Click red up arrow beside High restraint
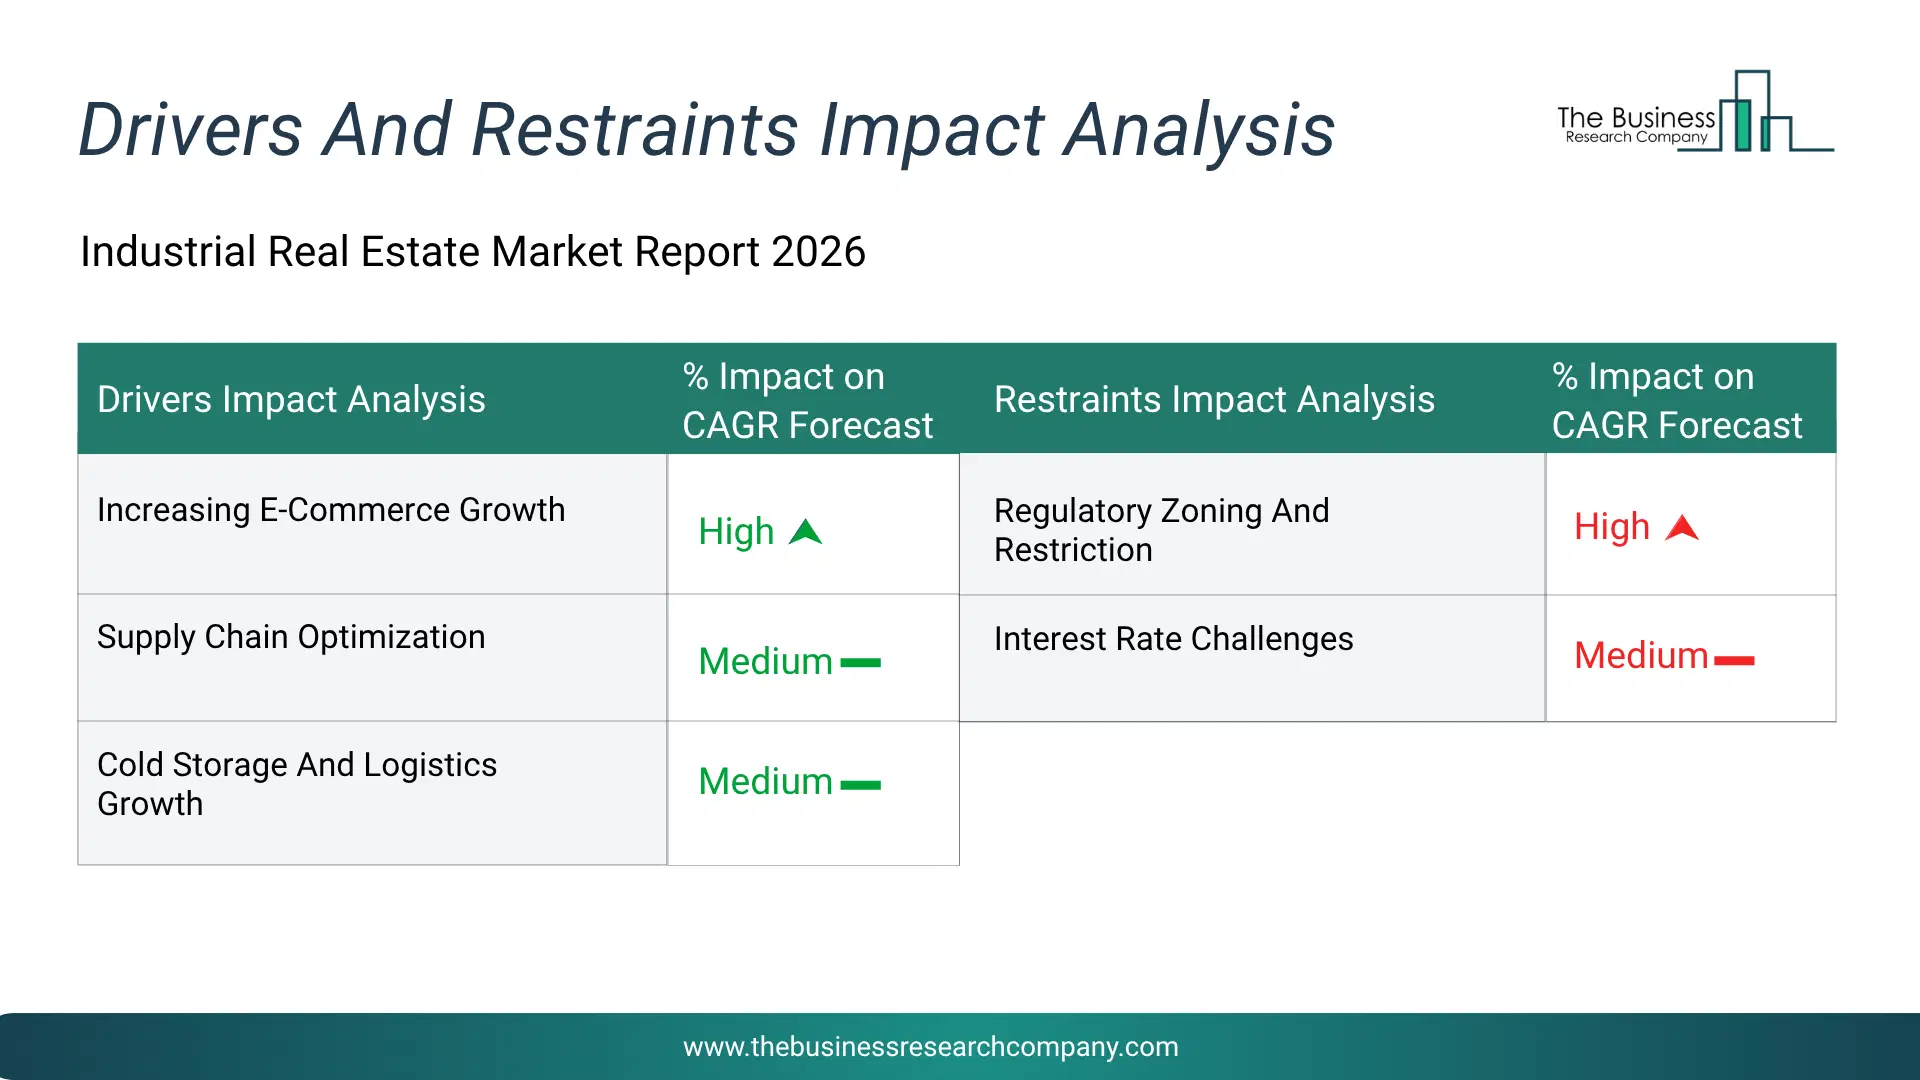 tap(1682, 528)
